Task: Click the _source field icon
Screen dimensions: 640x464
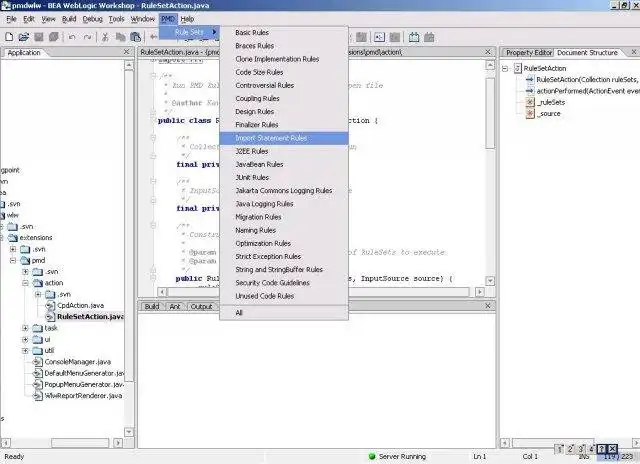Action: [530, 114]
